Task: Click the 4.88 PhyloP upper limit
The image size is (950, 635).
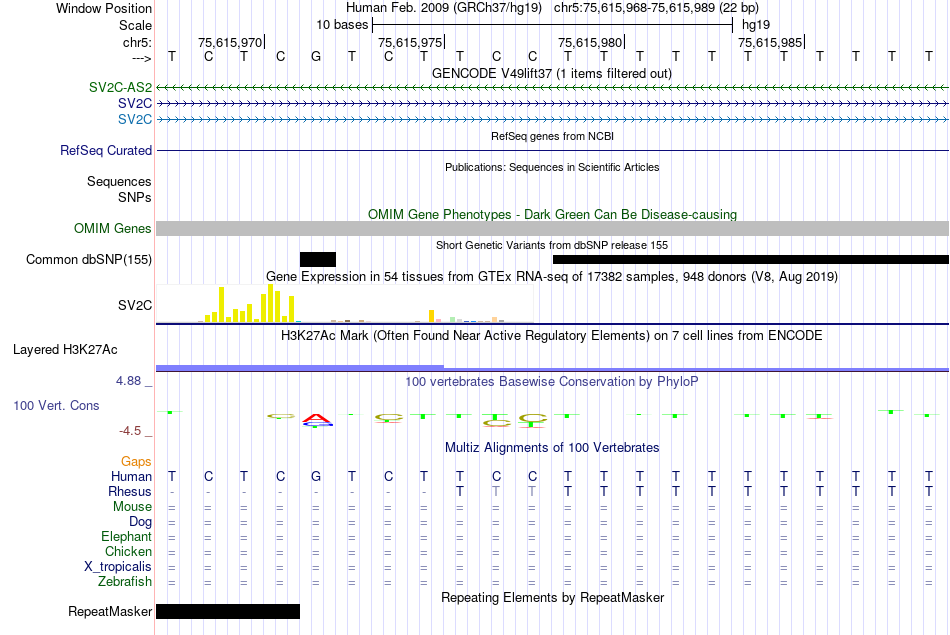Action: click(128, 381)
